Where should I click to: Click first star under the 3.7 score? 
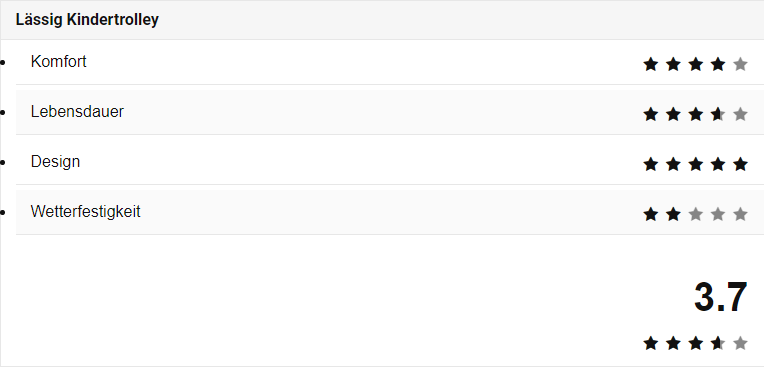click(x=650, y=343)
